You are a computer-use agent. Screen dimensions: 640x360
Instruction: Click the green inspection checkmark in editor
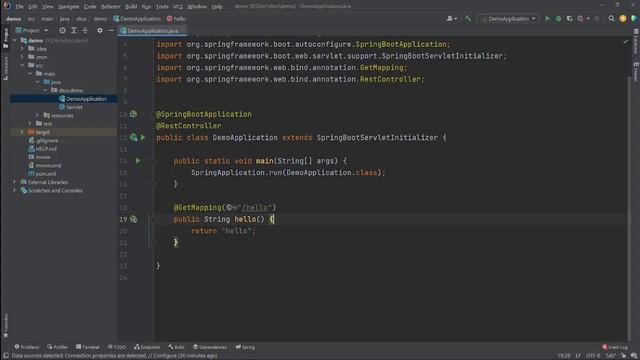(625, 42)
